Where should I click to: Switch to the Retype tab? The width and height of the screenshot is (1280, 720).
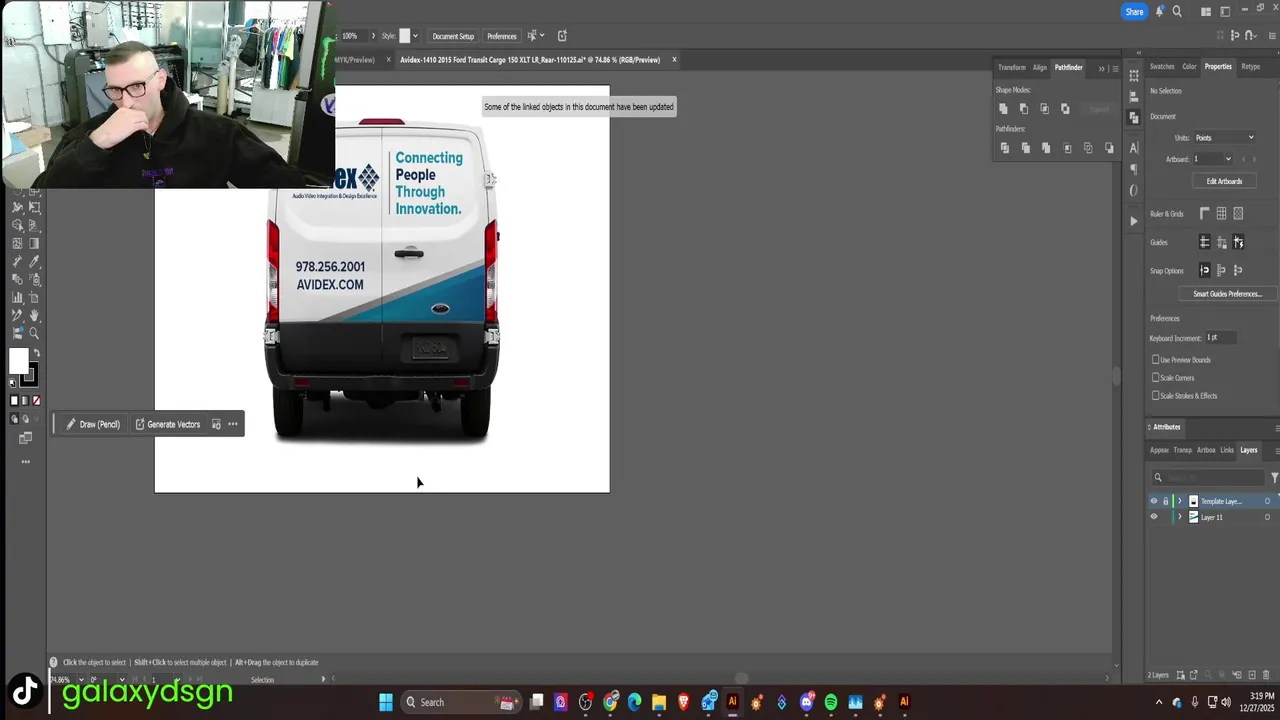1251,67
